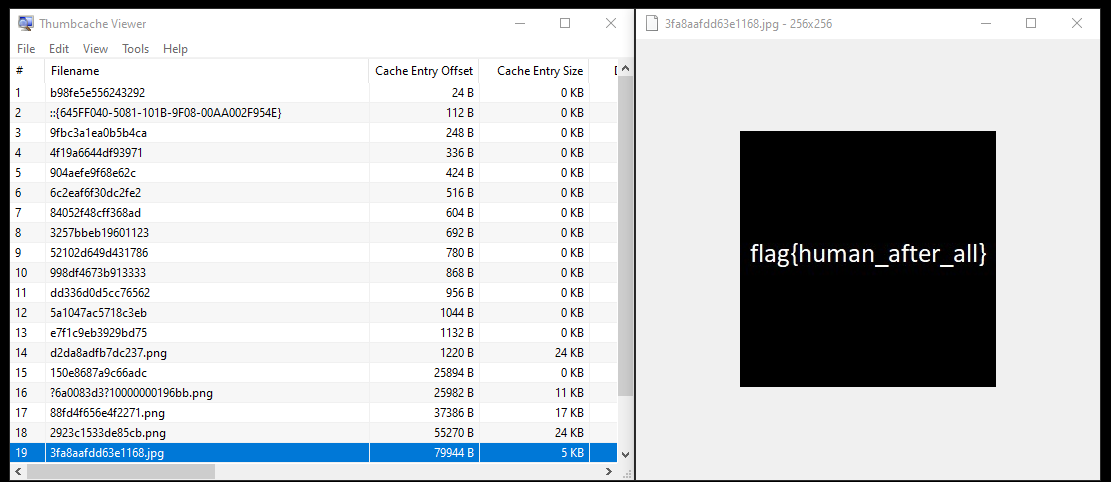1111x482 pixels.
Task: Minimize the Thumbcache Viewer window
Action: [x=519, y=23]
